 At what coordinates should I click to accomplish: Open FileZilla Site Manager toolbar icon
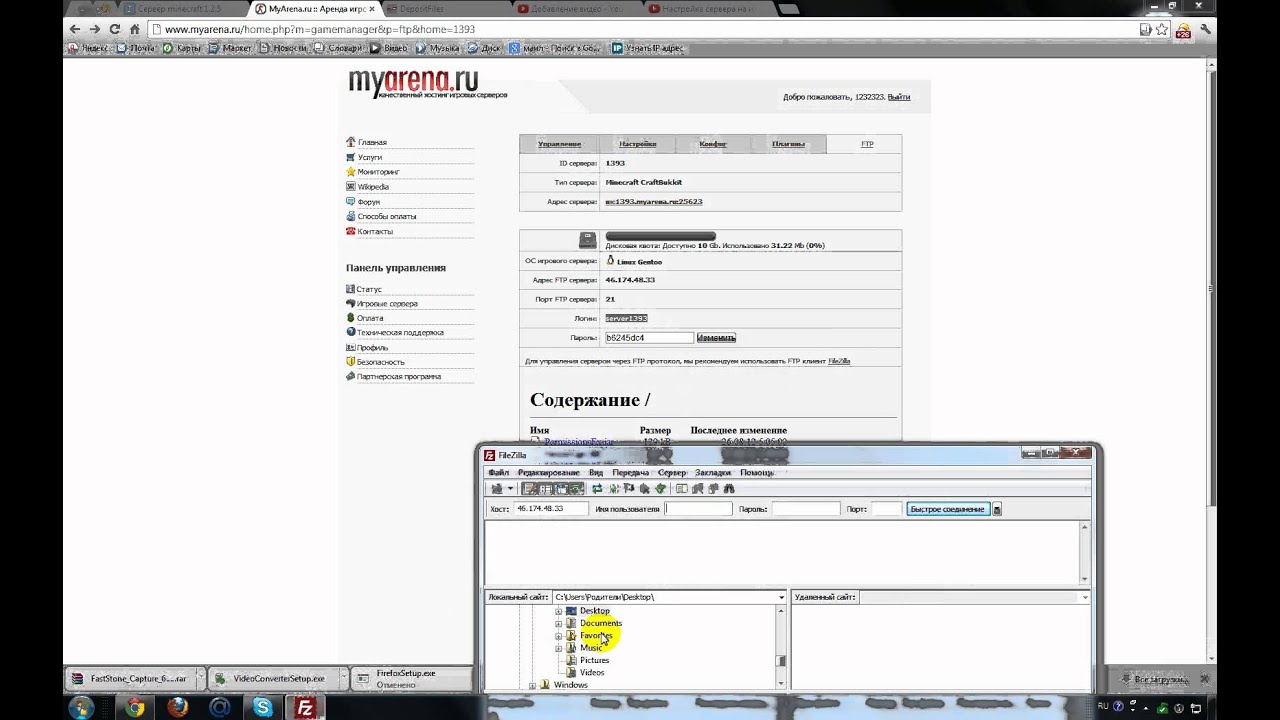point(496,489)
